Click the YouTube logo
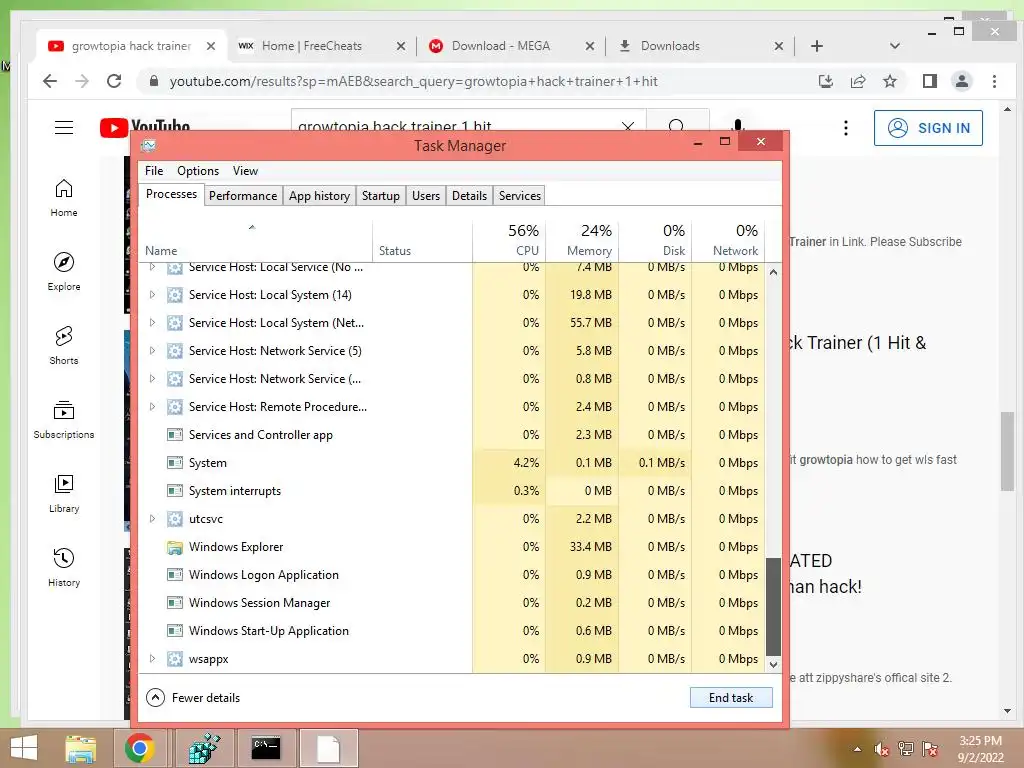The width and height of the screenshot is (1024, 768). pos(144,127)
